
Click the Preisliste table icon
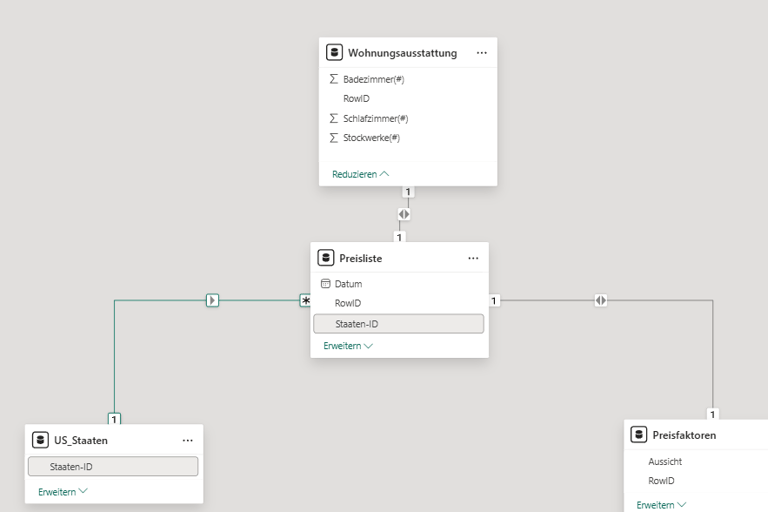[x=326, y=258]
